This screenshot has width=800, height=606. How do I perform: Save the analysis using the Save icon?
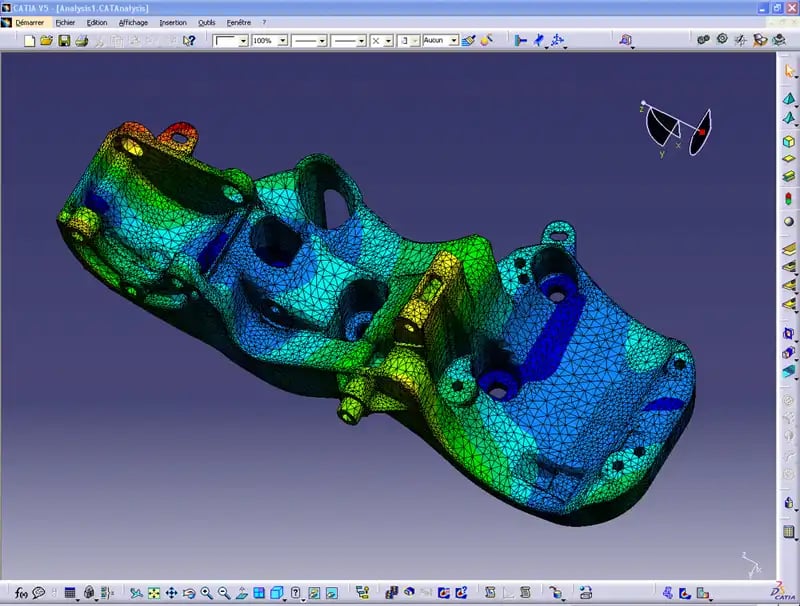[63, 41]
